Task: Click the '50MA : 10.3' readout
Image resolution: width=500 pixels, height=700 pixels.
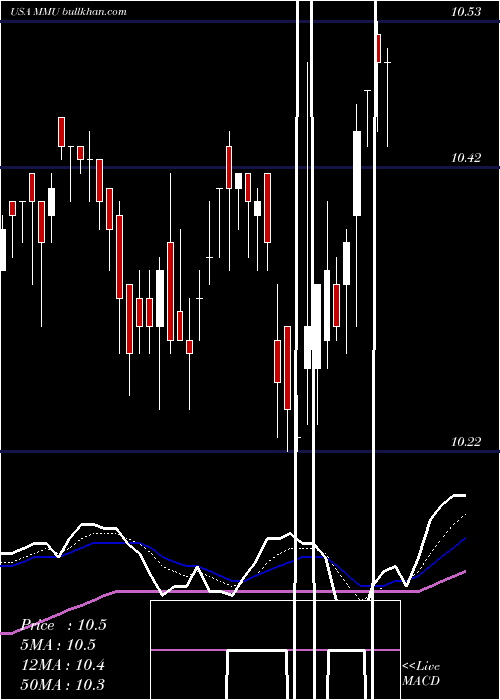Action: point(63,684)
